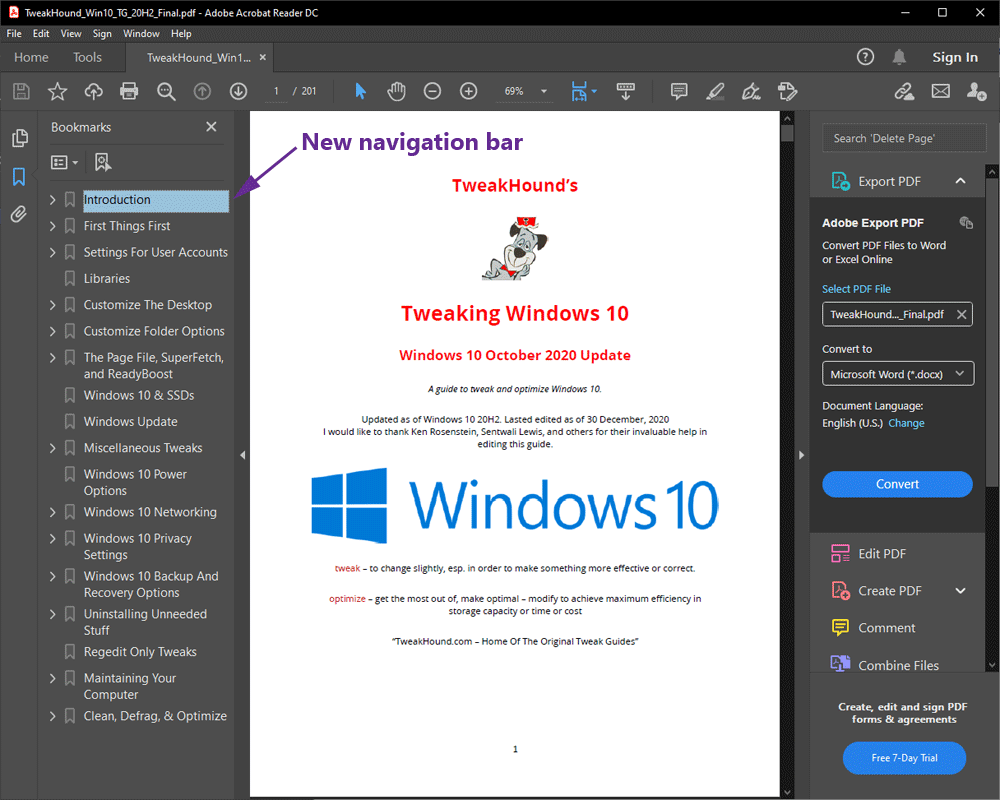Click Sign In
This screenshot has height=800, width=1000.
pyautogui.click(x=955, y=57)
